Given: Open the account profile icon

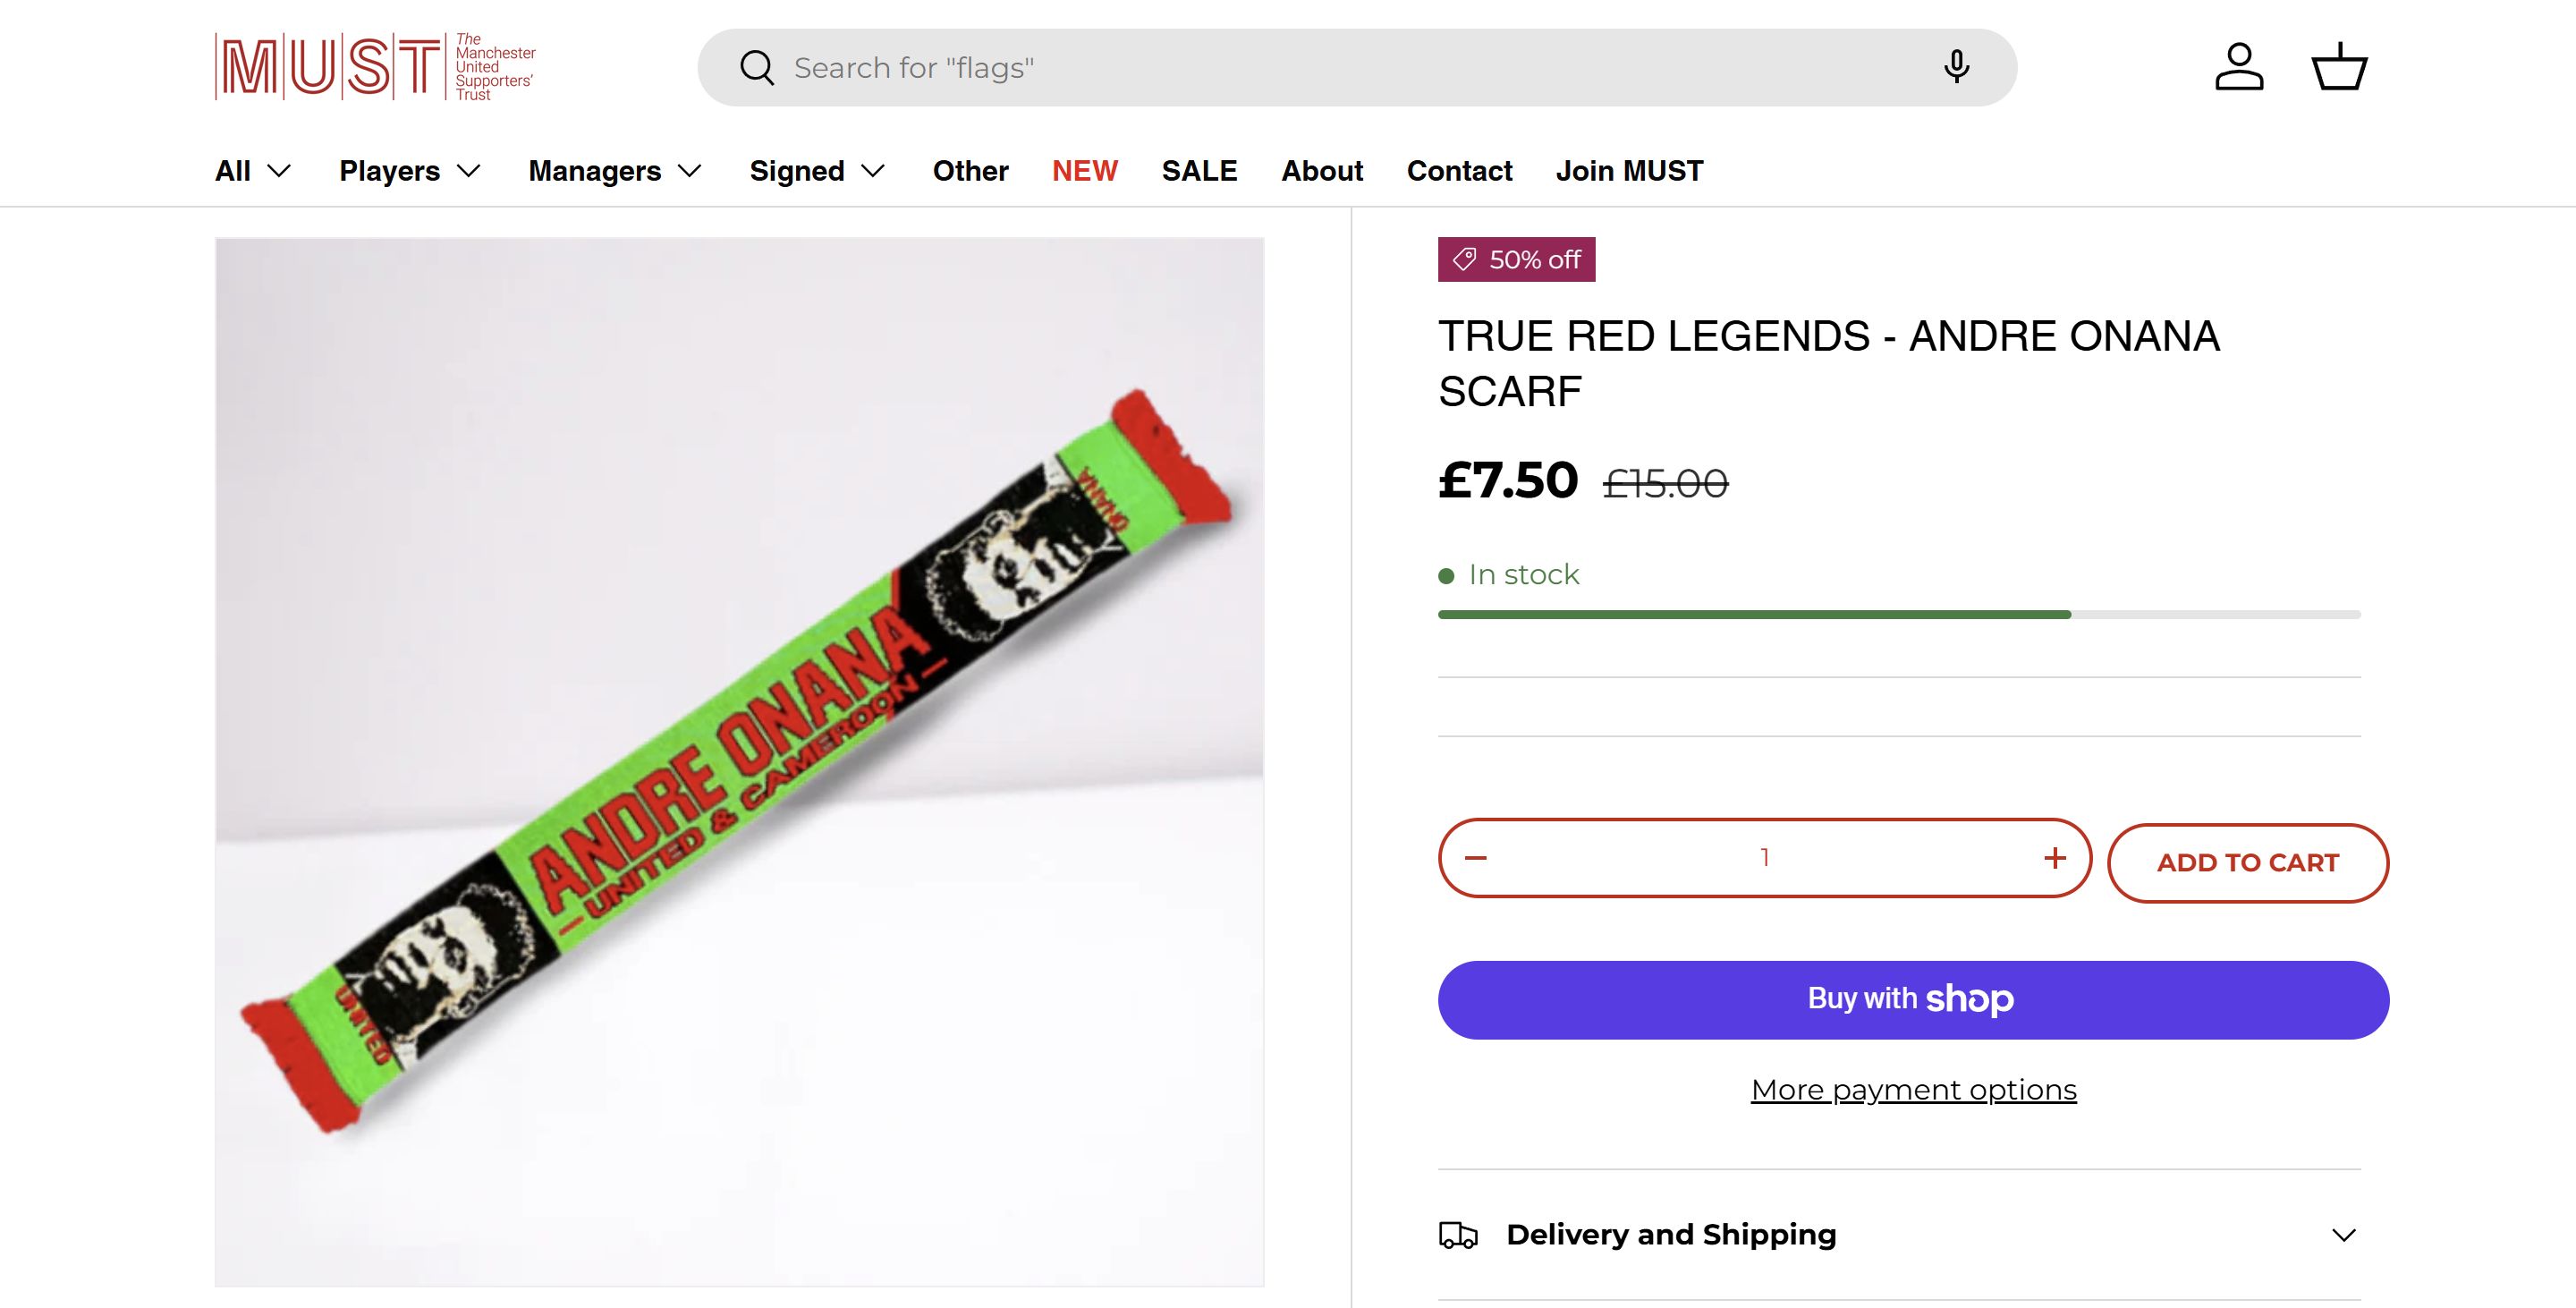Looking at the screenshot, I should click(x=2239, y=67).
